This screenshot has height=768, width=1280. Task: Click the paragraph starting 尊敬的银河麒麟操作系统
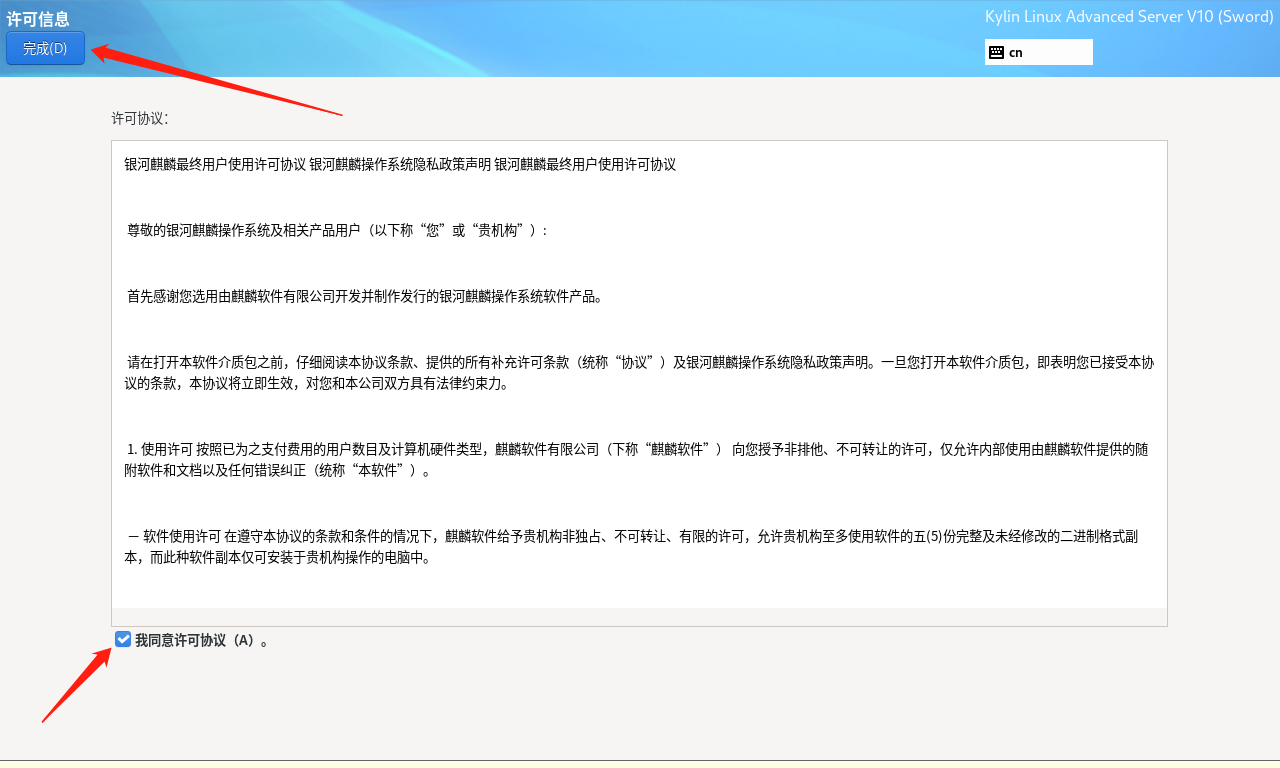tap(337, 230)
